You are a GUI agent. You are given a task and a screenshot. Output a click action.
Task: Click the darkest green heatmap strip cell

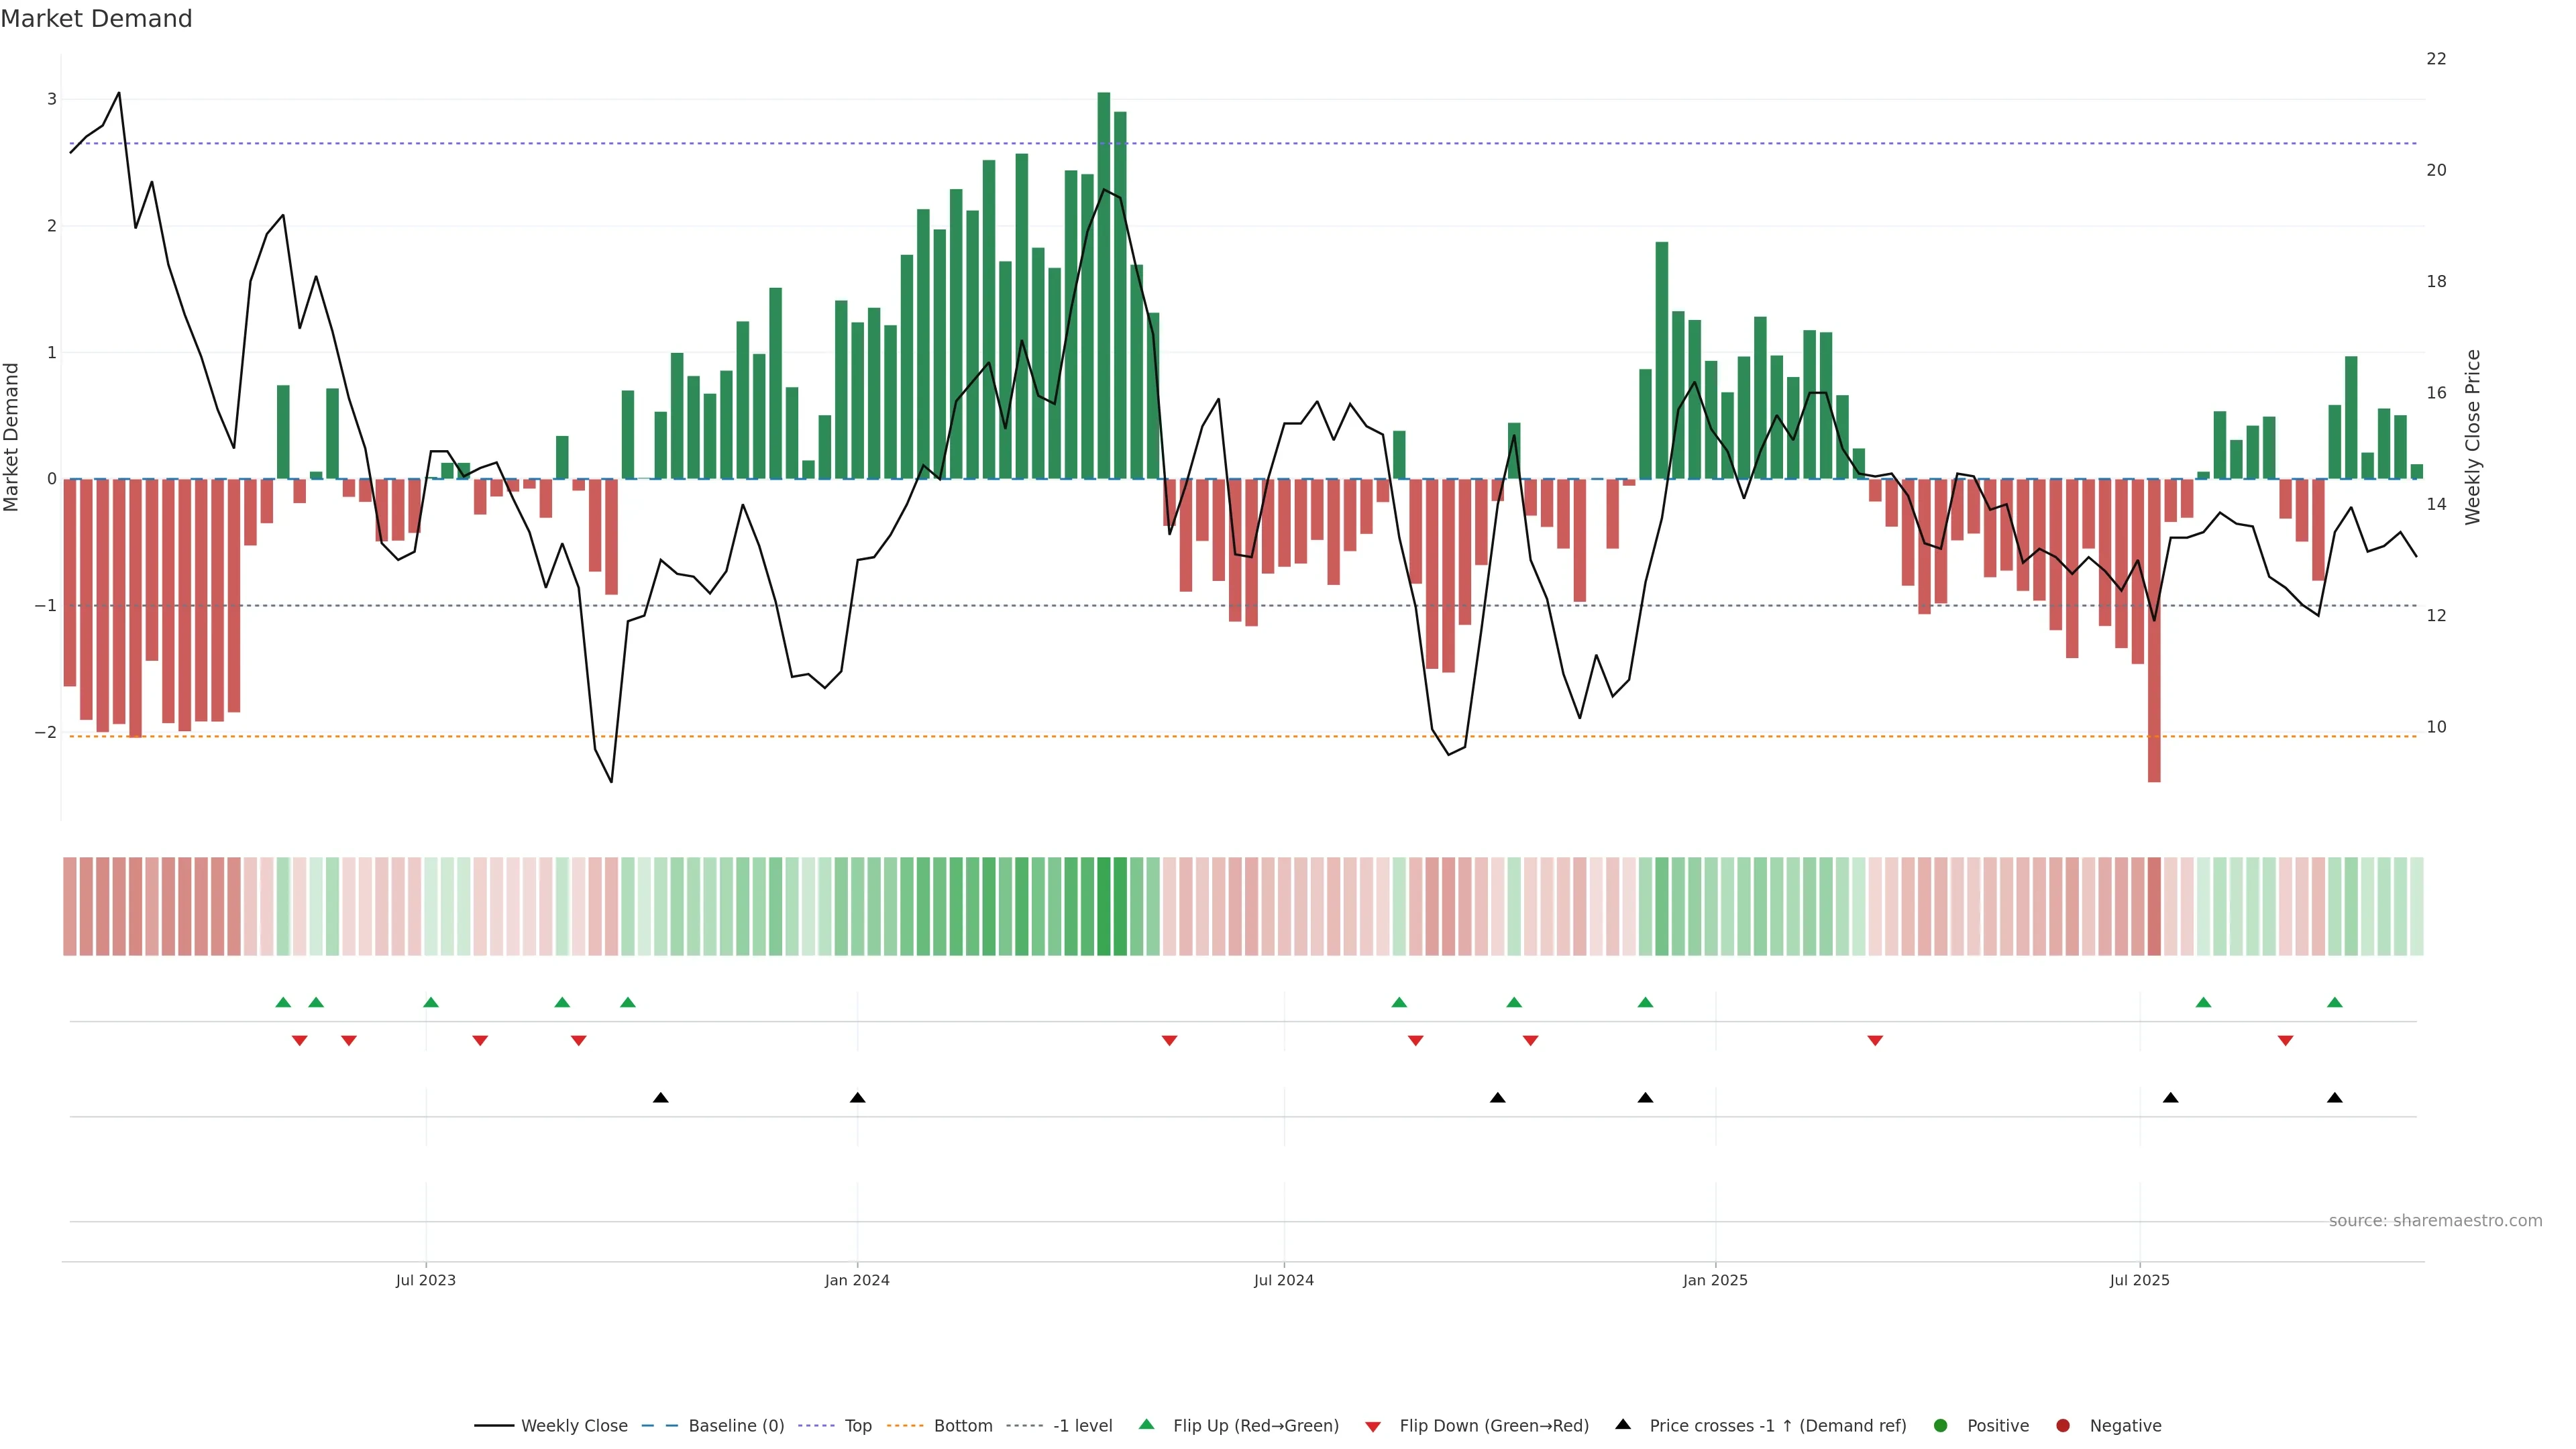tap(1103, 906)
